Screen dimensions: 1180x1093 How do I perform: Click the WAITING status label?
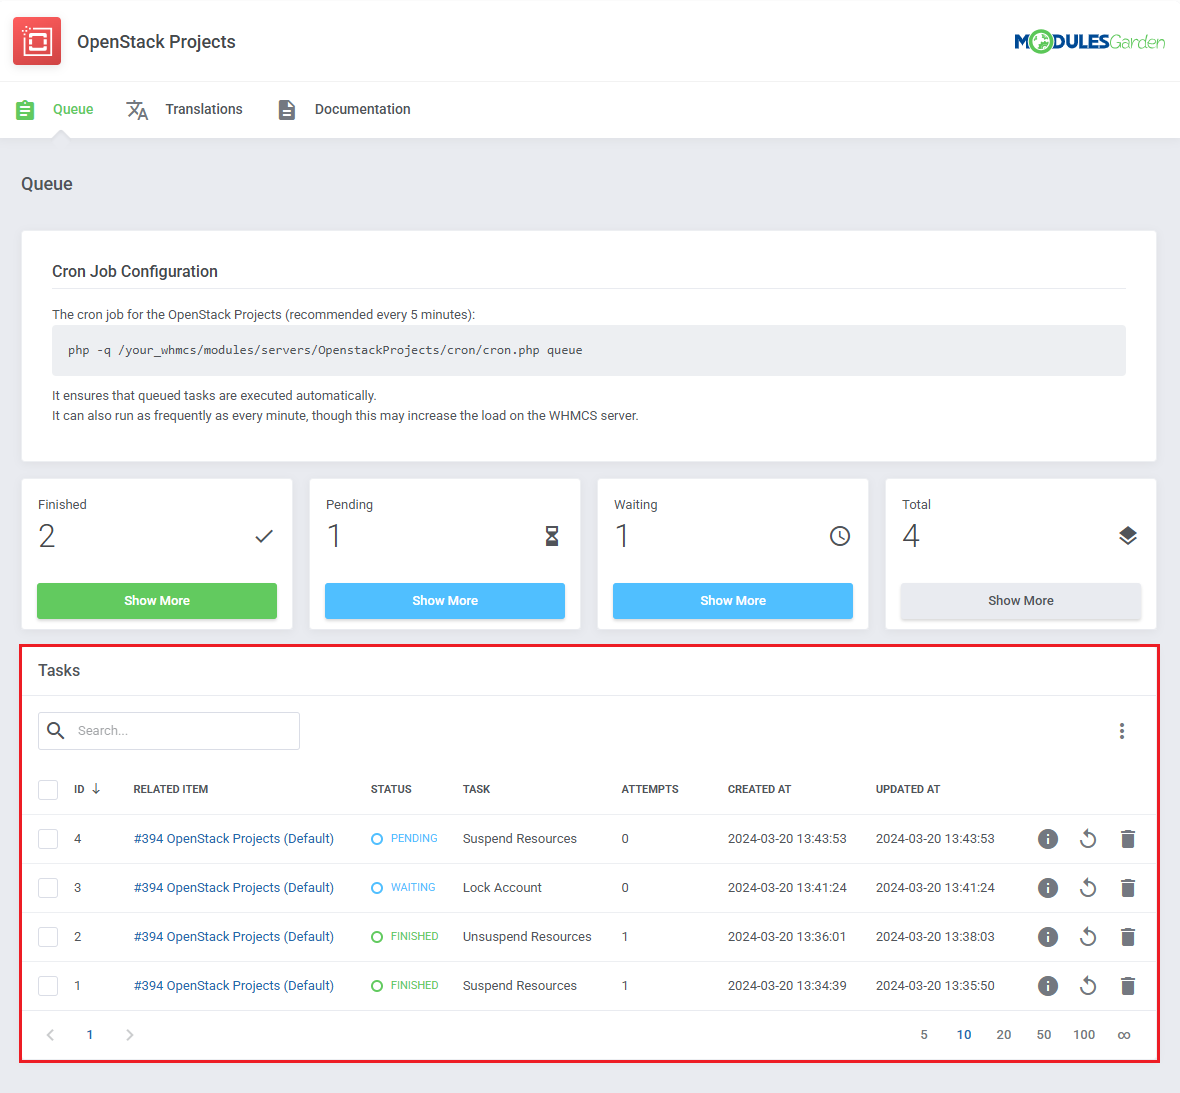point(413,887)
